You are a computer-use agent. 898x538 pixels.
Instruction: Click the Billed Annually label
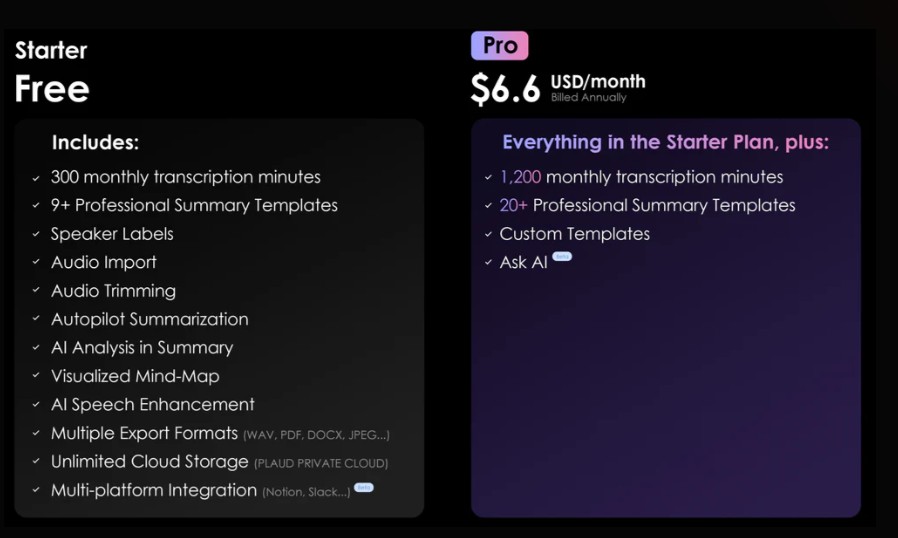[x=589, y=97]
